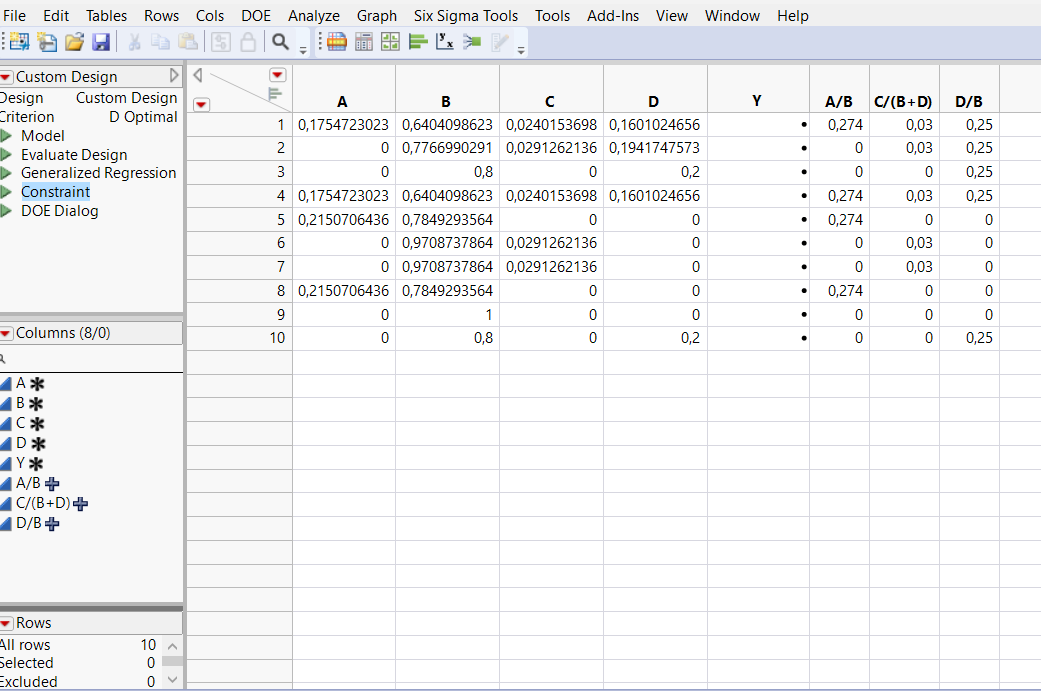1041x691 pixels.
Task: Click the Fit Y by X toolbar icon
Action: [x=444, y=41]
